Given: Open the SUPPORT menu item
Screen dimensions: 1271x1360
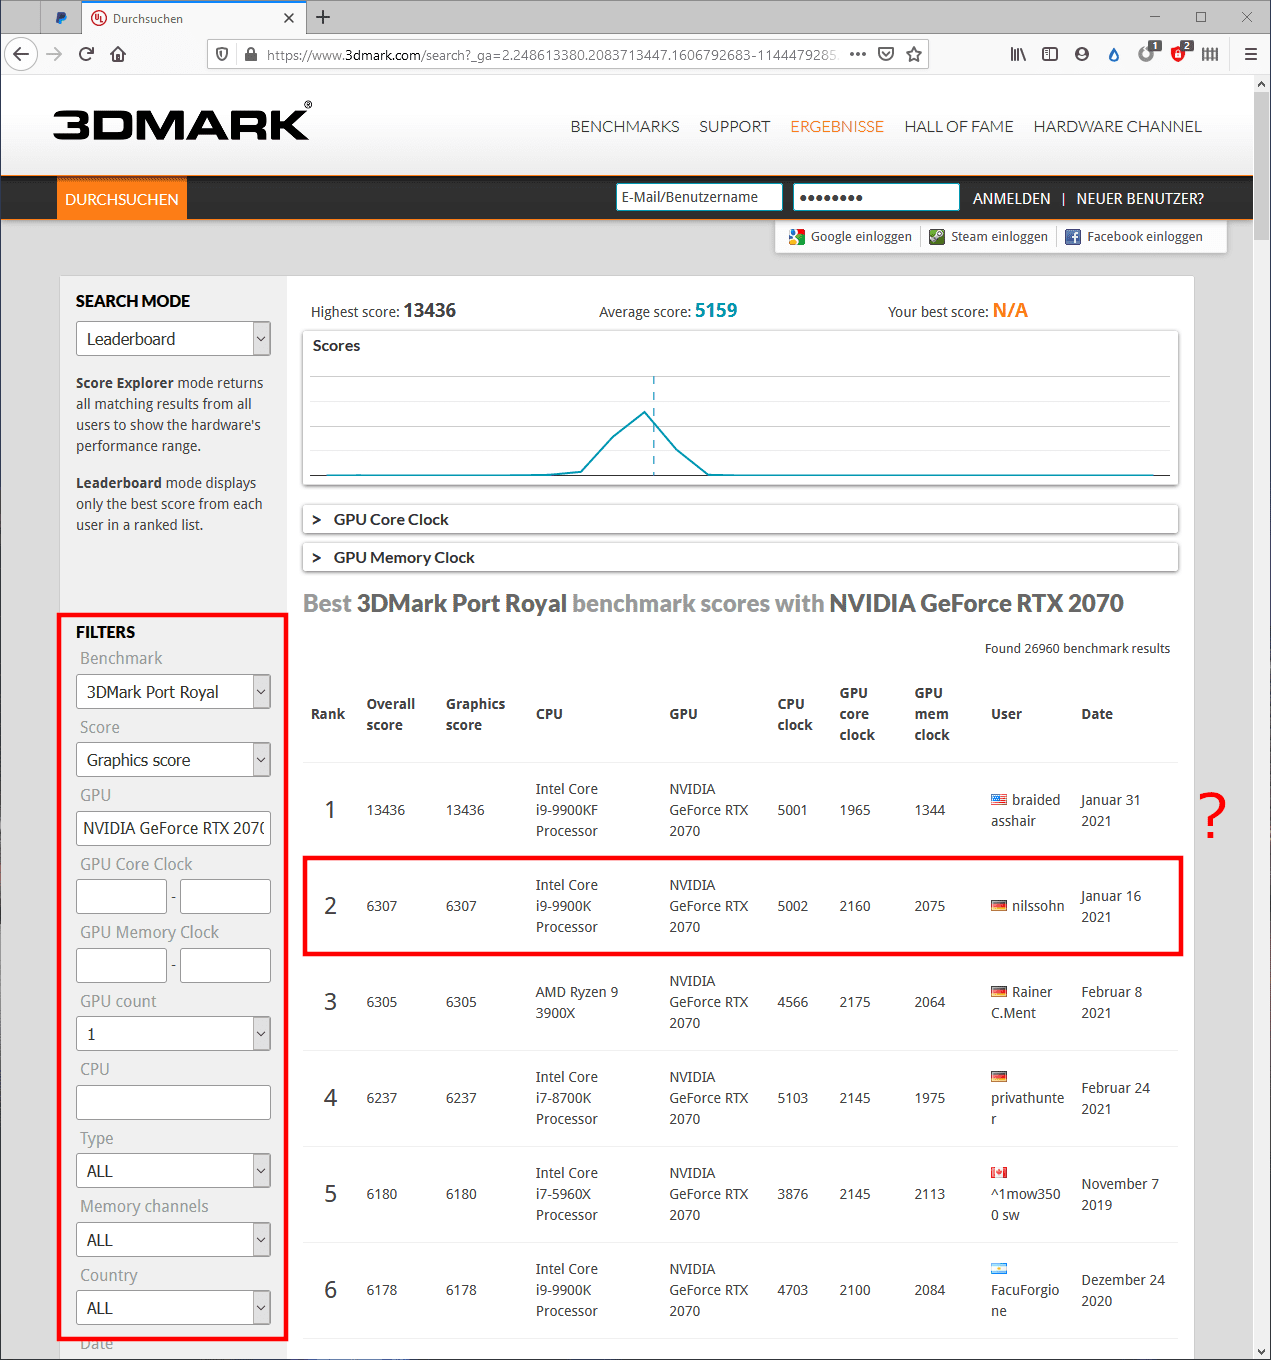Looking at the screenshot, I should [x=735, y=127].
